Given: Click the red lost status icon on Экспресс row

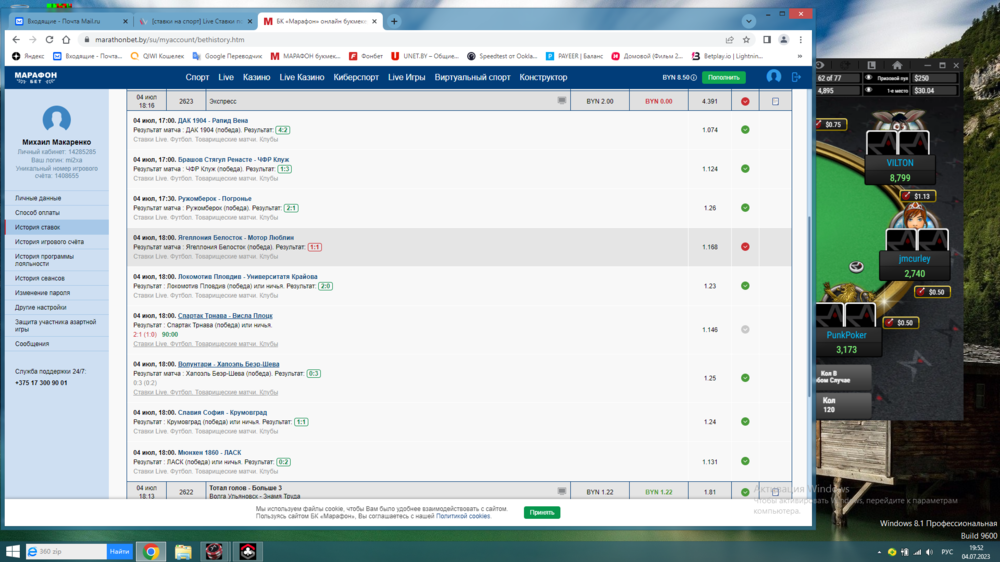Looking at the screenshot, I should pyautogui.click(x=745, y=102).
